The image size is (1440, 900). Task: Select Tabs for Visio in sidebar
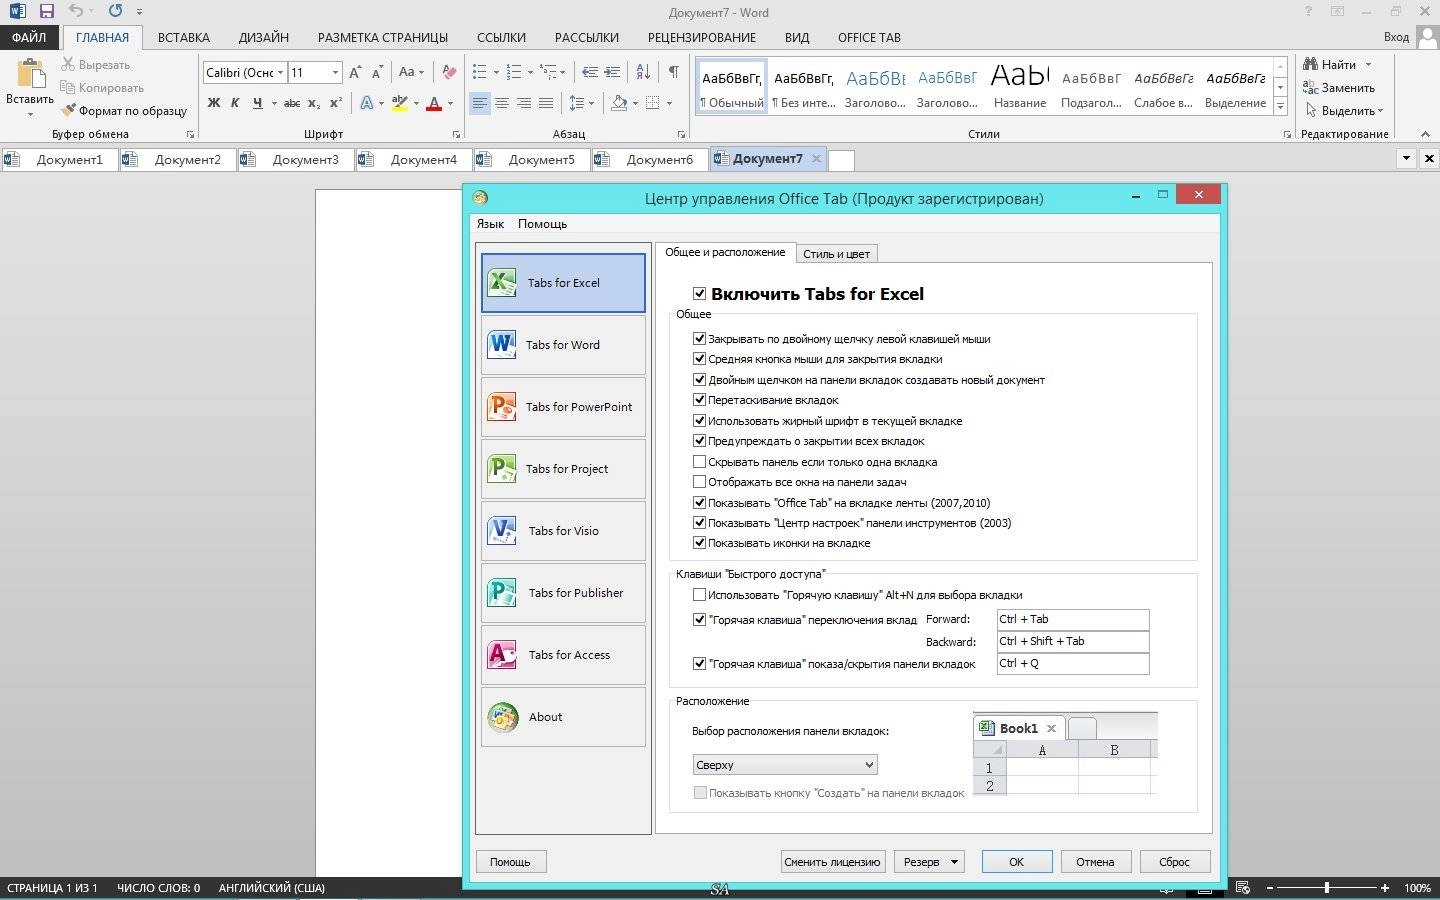563,531
